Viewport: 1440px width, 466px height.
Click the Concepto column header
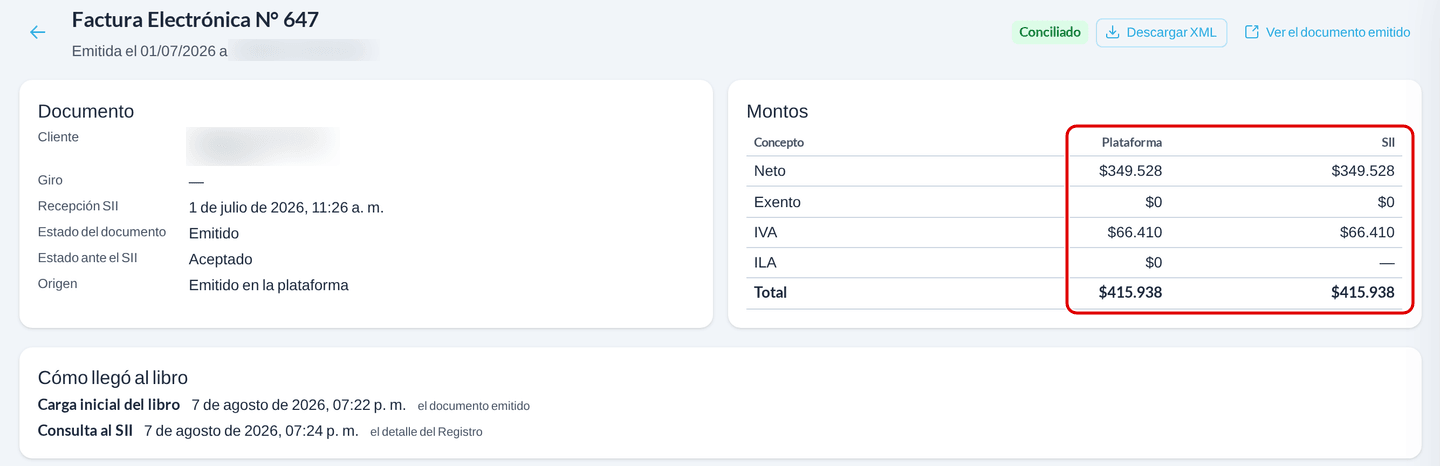coord(779,142)
